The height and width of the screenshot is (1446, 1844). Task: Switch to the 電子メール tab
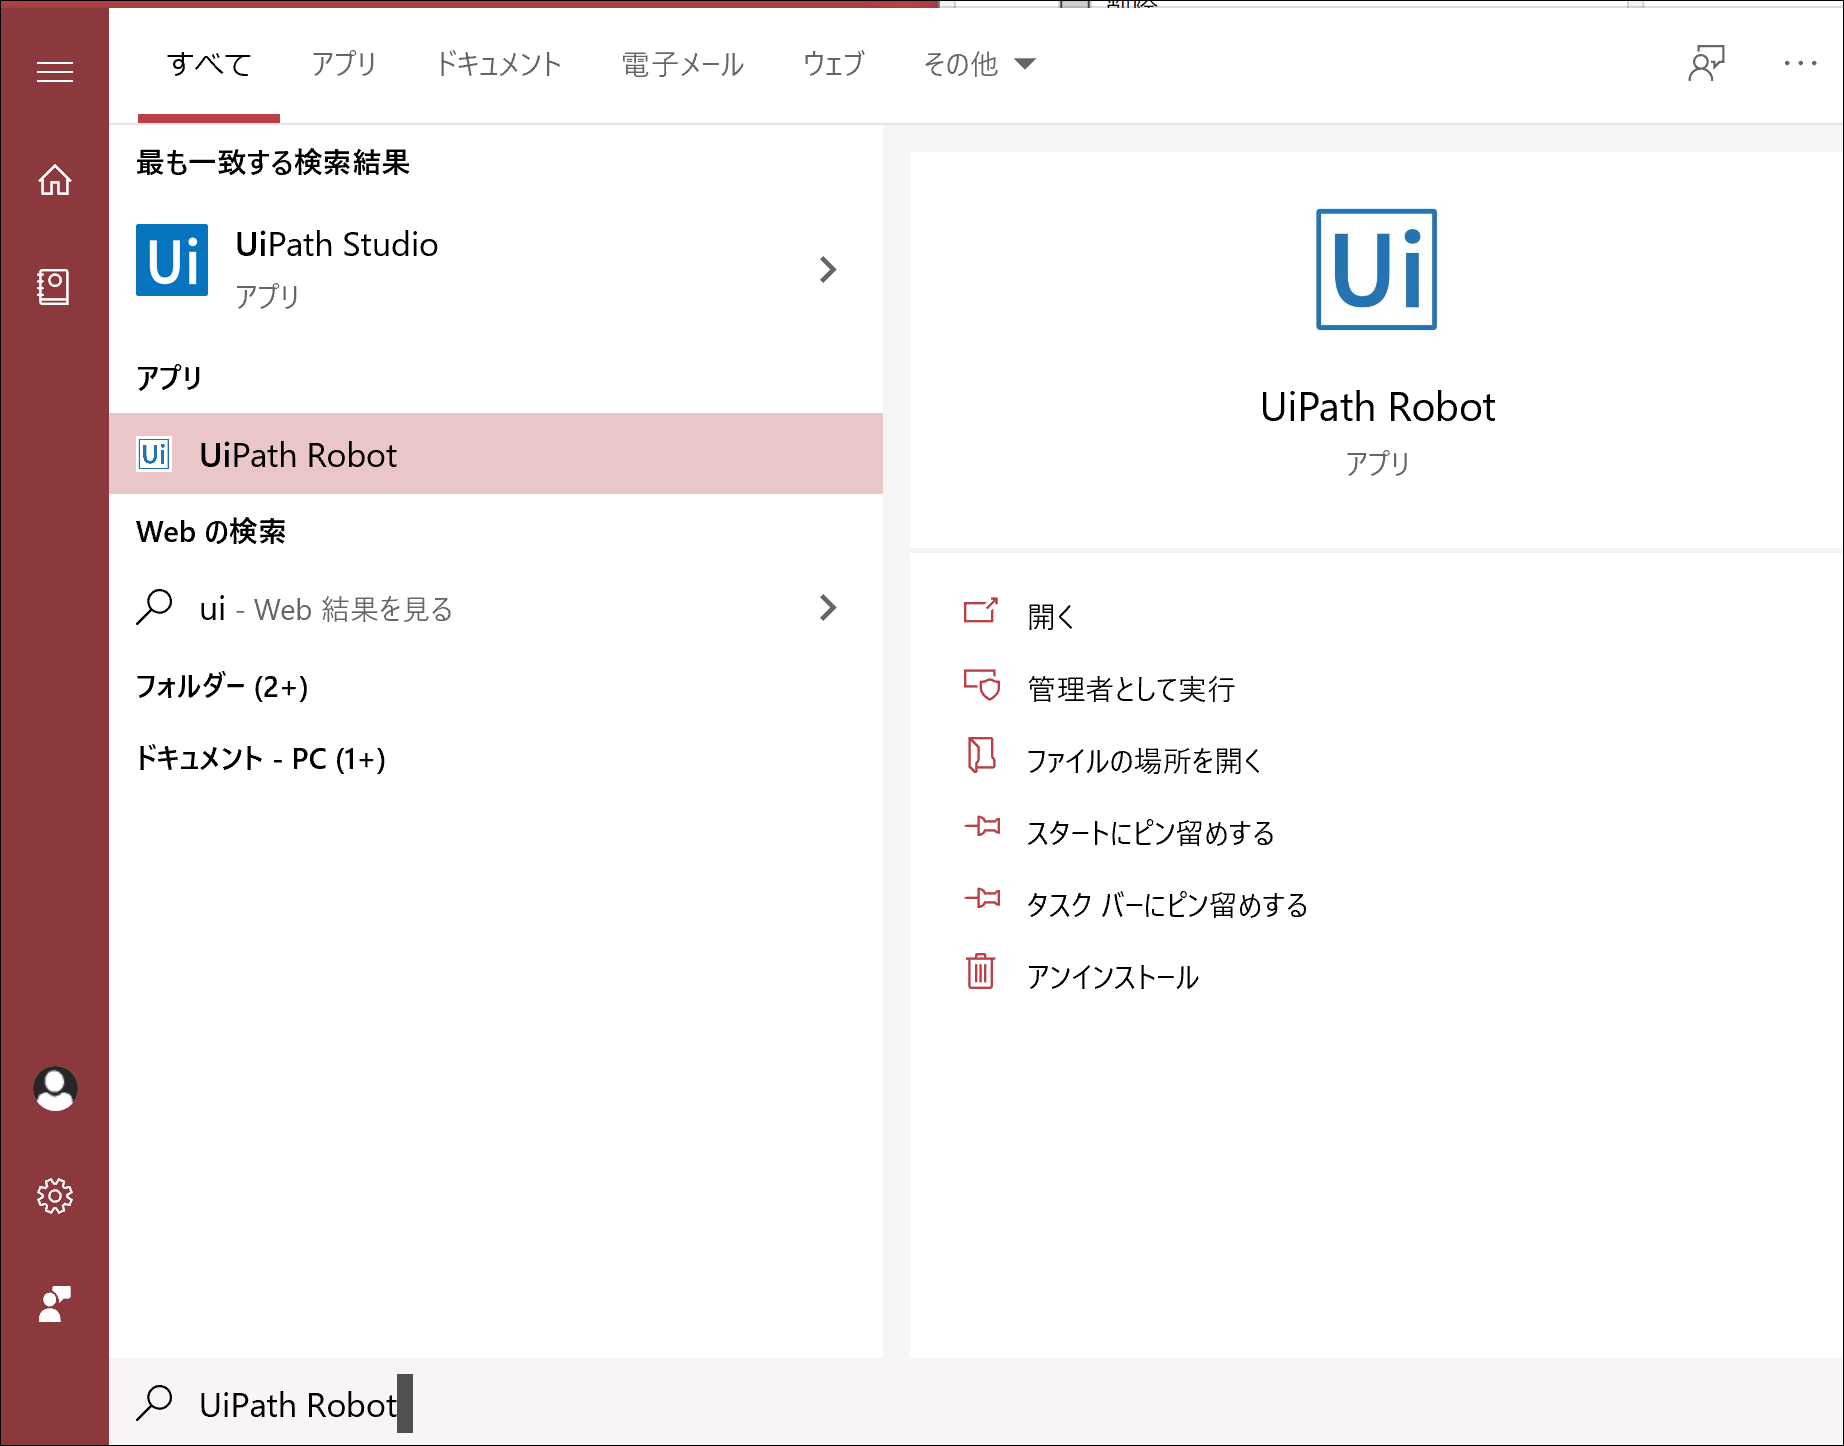coord(682,64)
